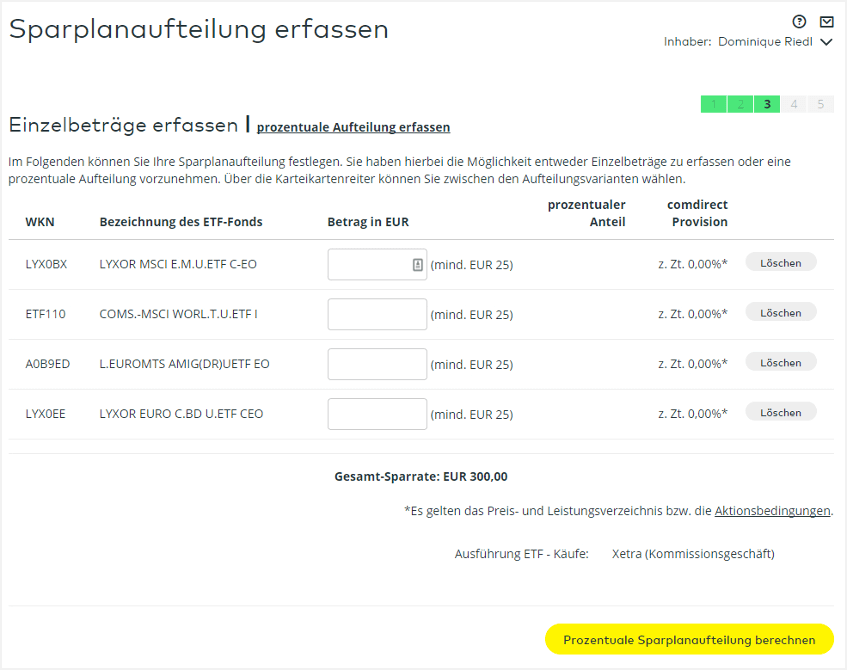
Task: Switch to 'prozentuale Aufteilung erfassen' tab
Action: coord(353,127)
